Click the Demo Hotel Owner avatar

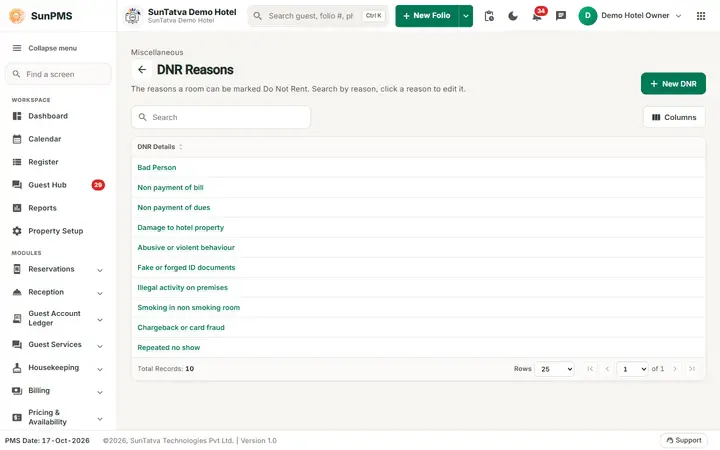(588, 16)
